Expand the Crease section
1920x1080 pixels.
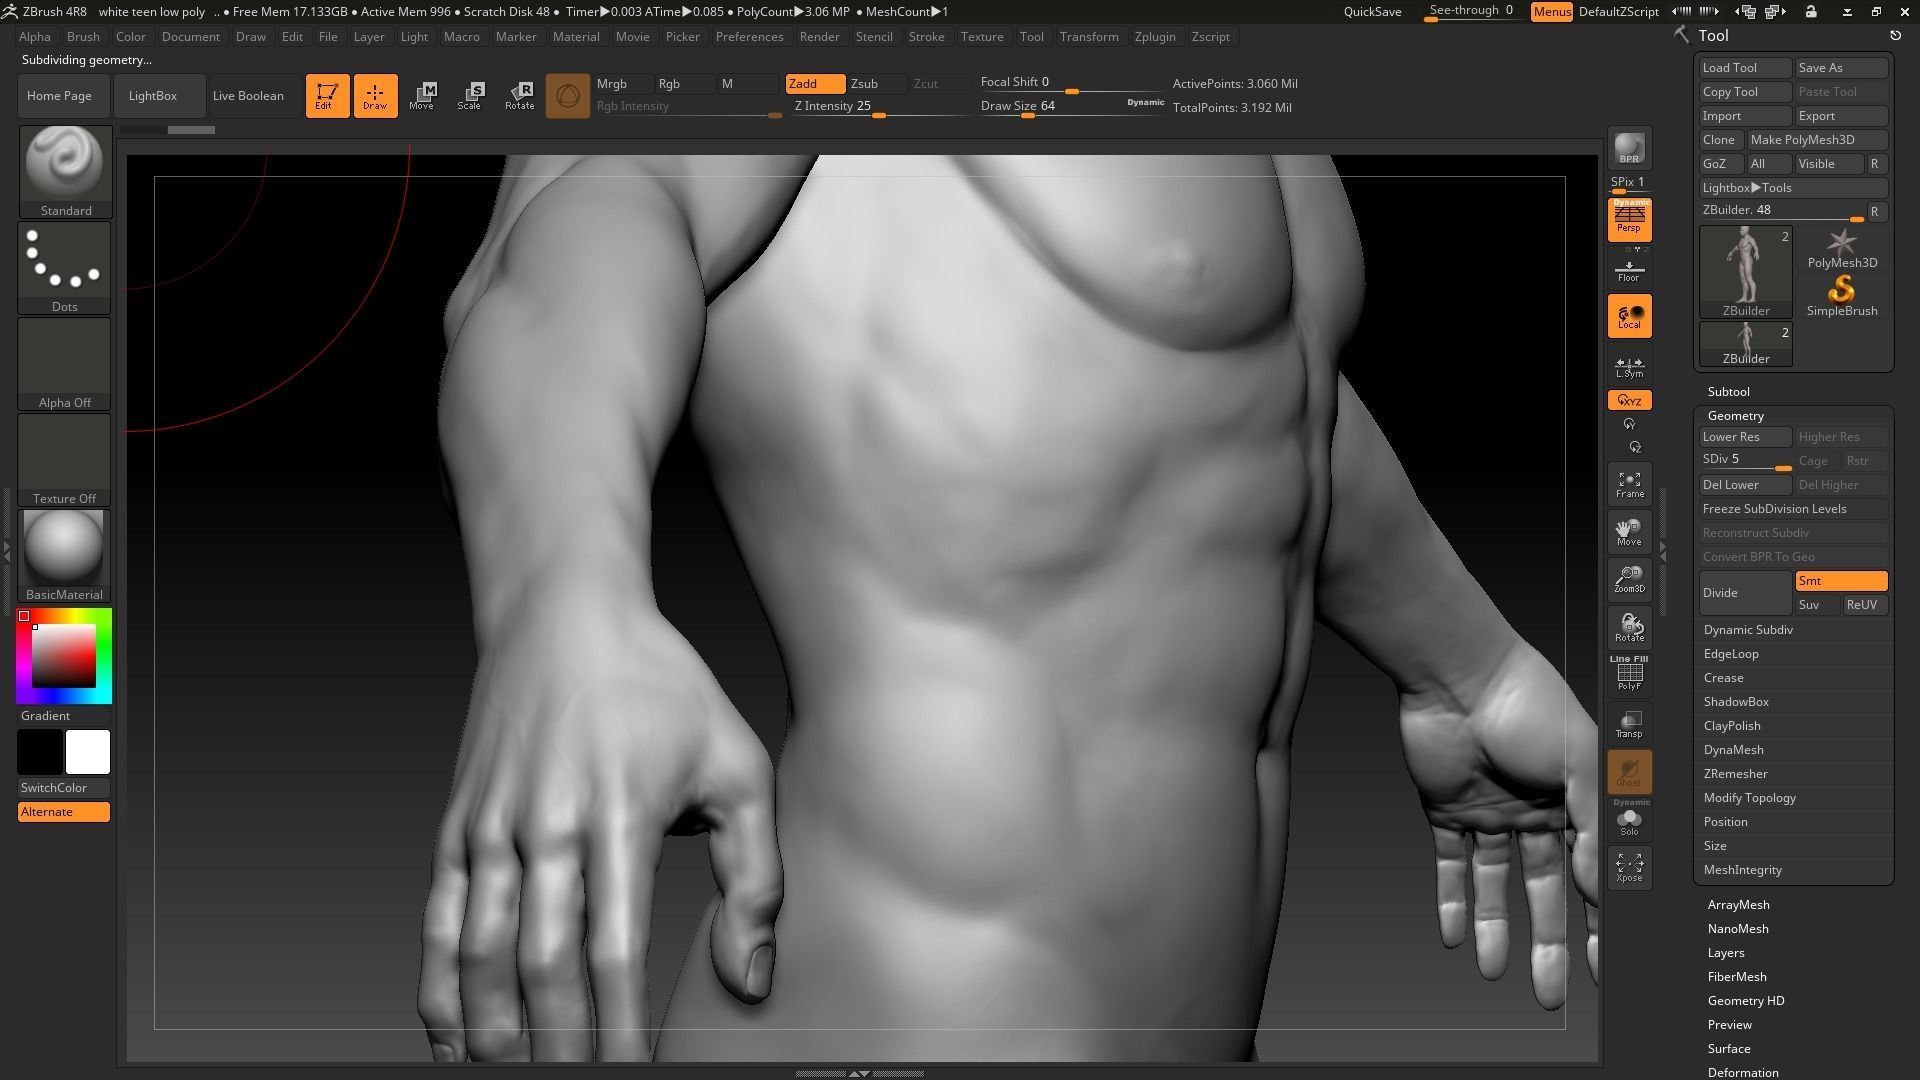click(1724, 678)
